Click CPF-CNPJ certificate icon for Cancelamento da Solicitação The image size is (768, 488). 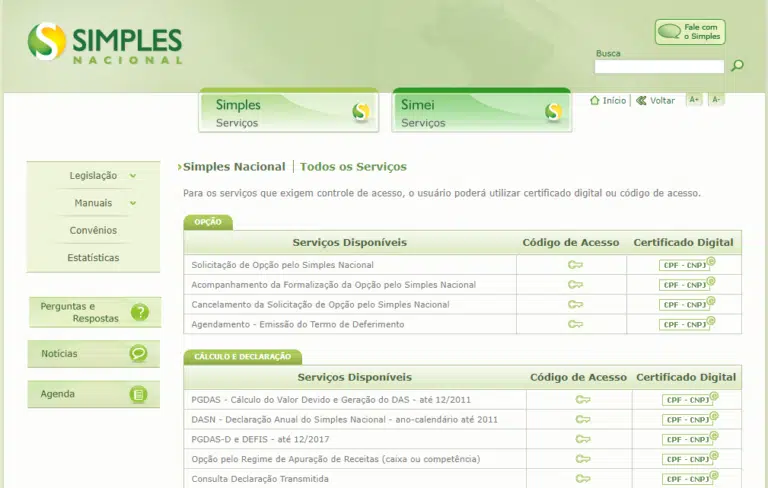687,304
